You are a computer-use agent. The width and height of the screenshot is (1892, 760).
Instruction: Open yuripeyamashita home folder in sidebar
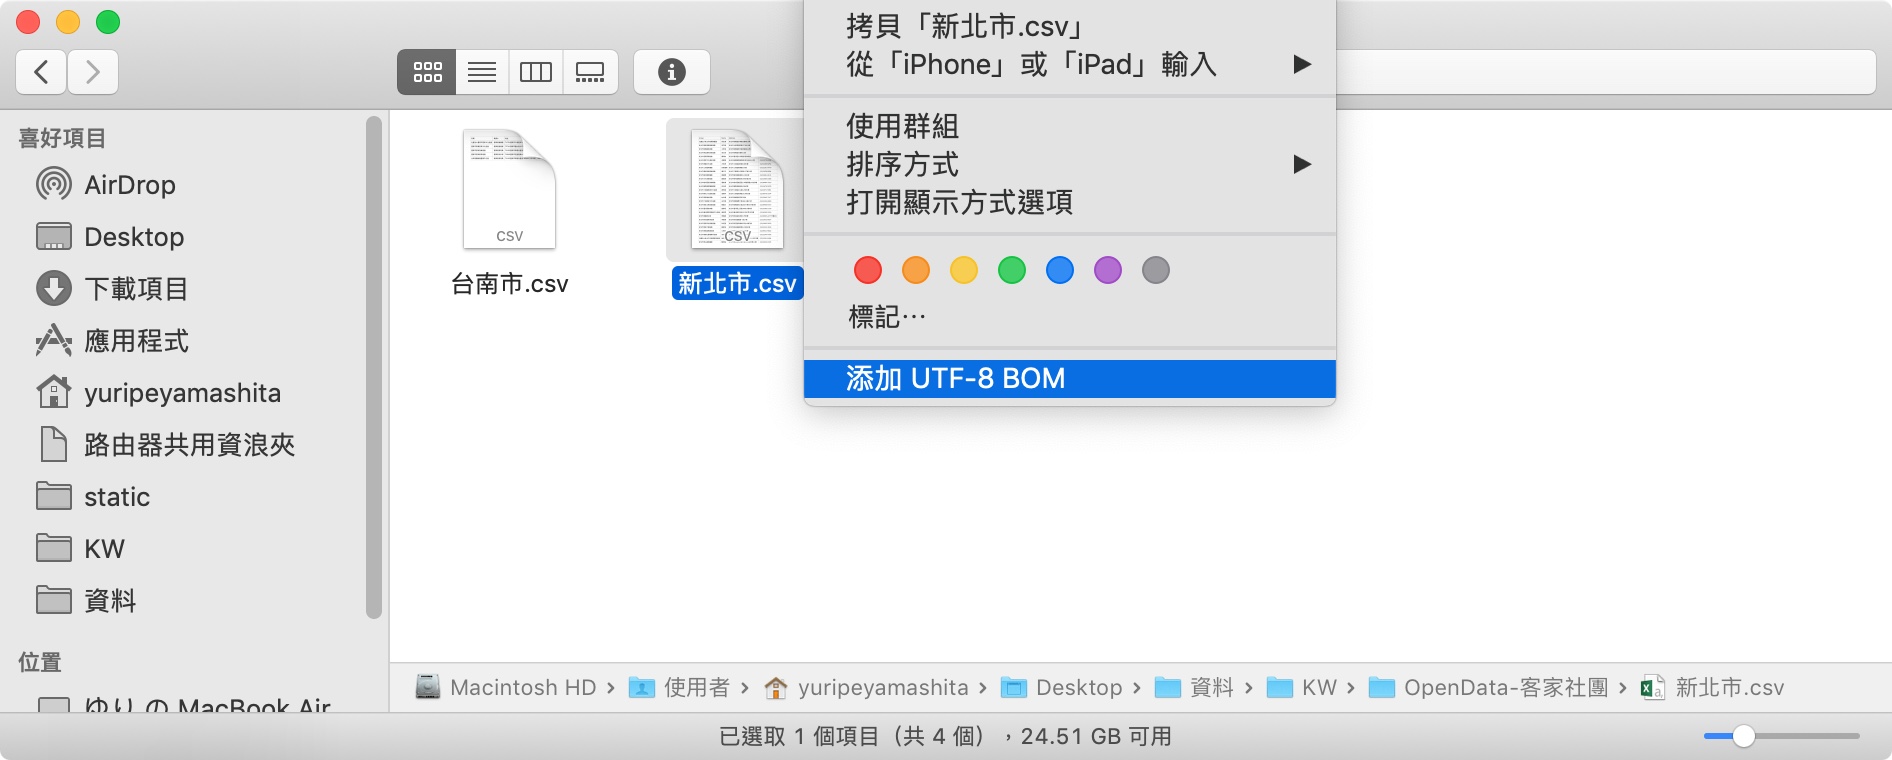(181, 393)
